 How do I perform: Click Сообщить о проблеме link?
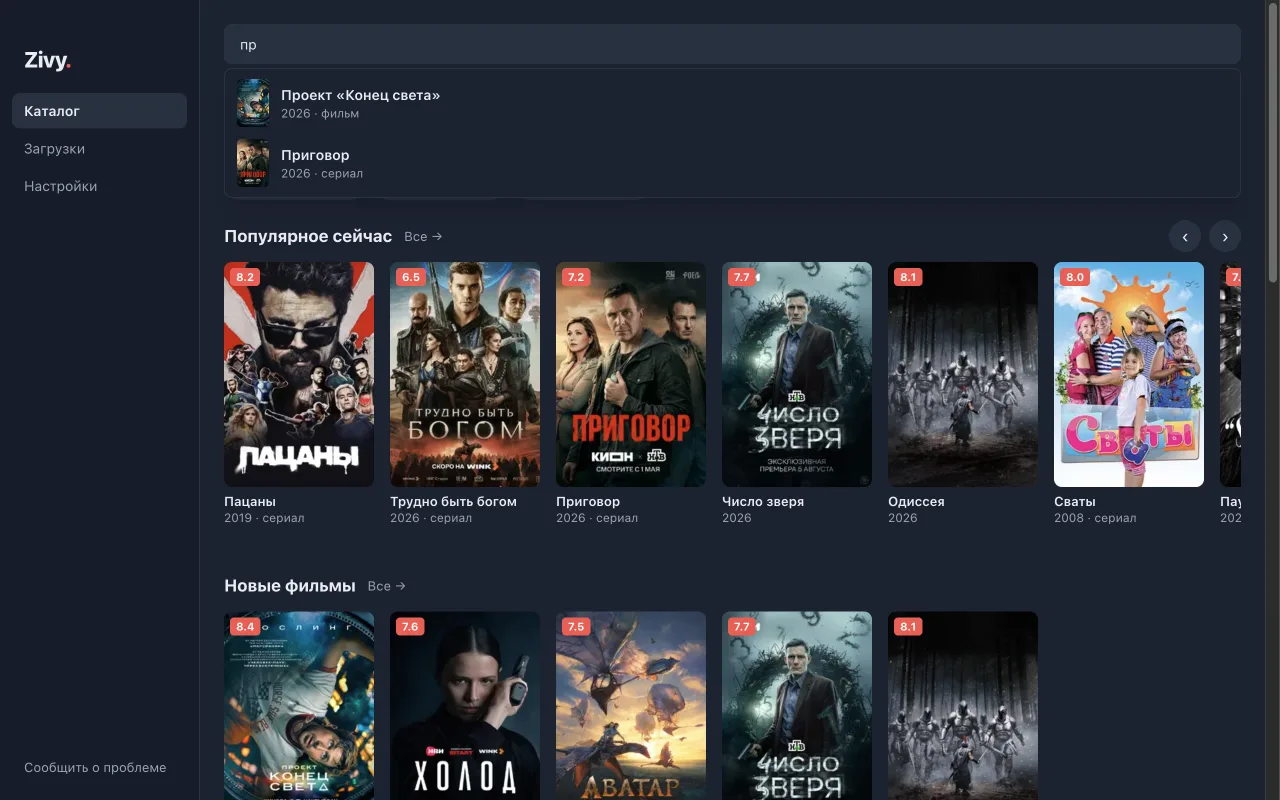click(95, 768)
